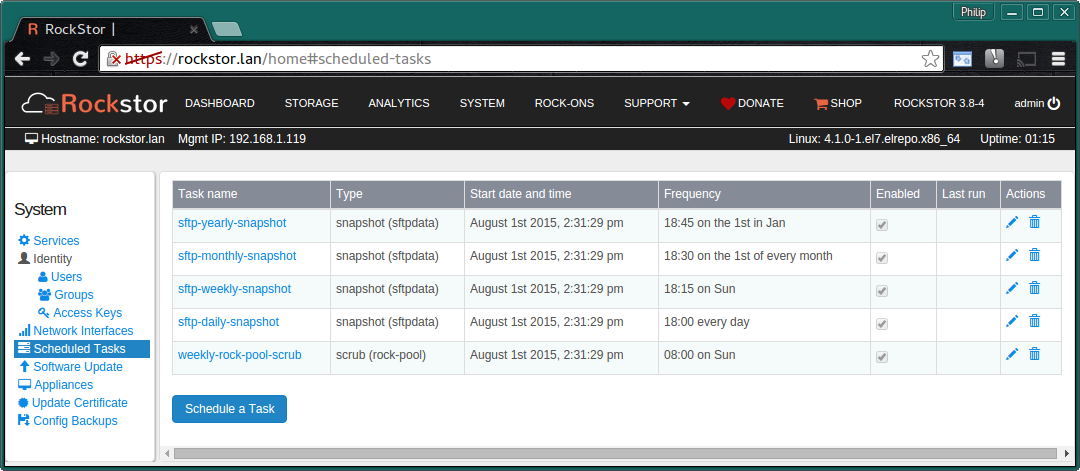
Task: Open the sftp-monthly-snapshot task link
Action: 237,255
